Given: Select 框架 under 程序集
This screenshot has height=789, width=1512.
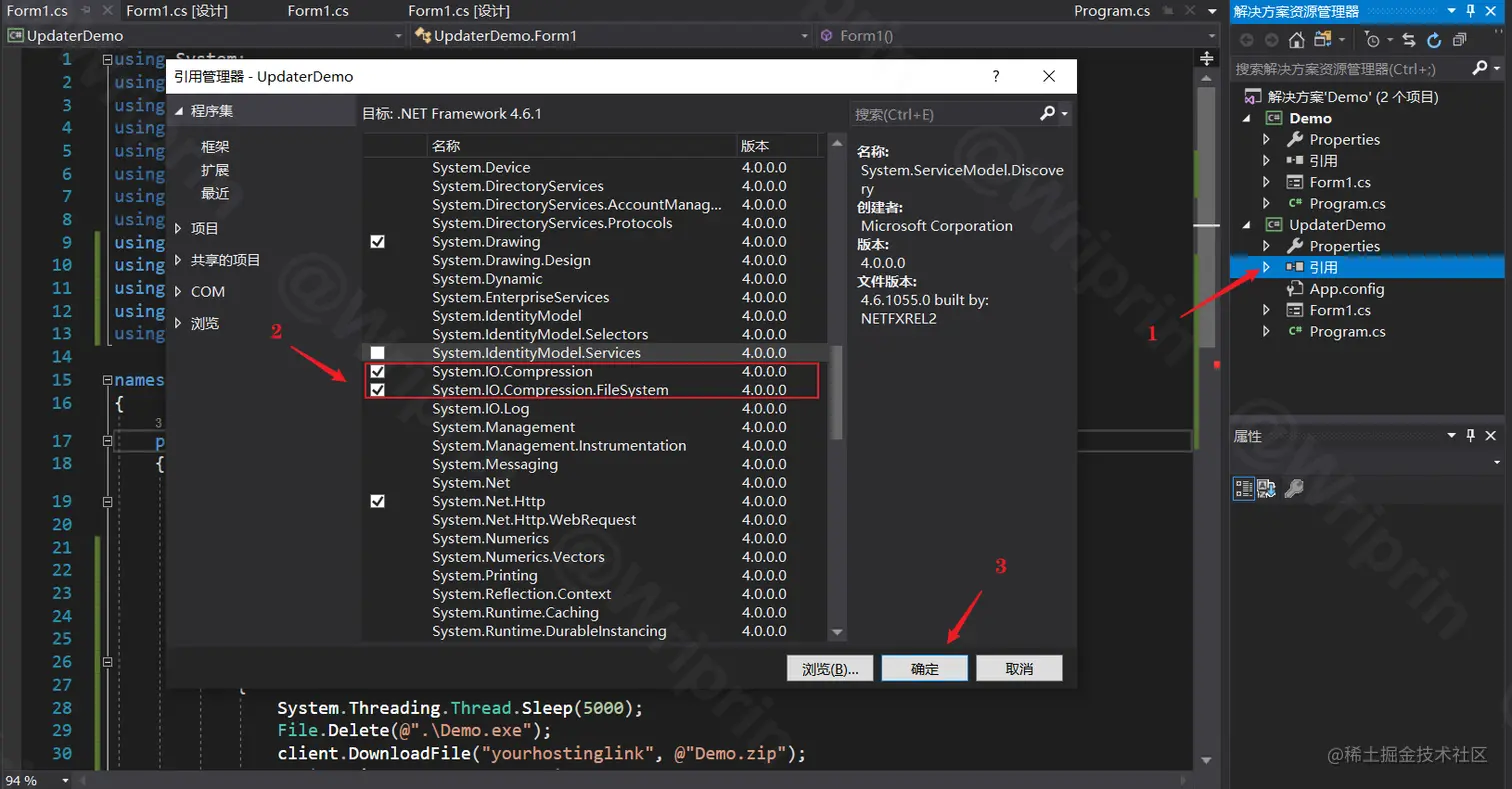Looking at the screenshot, I should point(215,146).
